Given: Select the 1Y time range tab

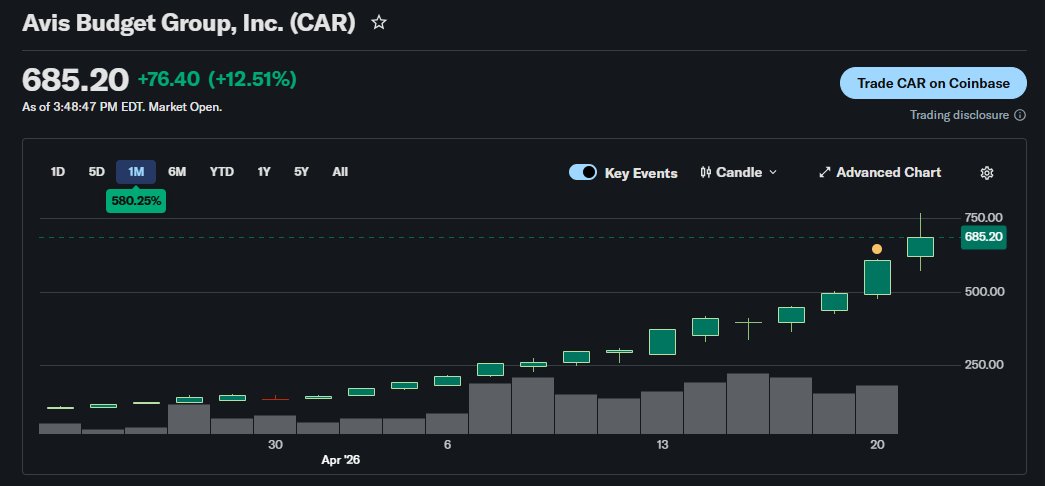Looking at the screenshot, I should pos(264,172).
